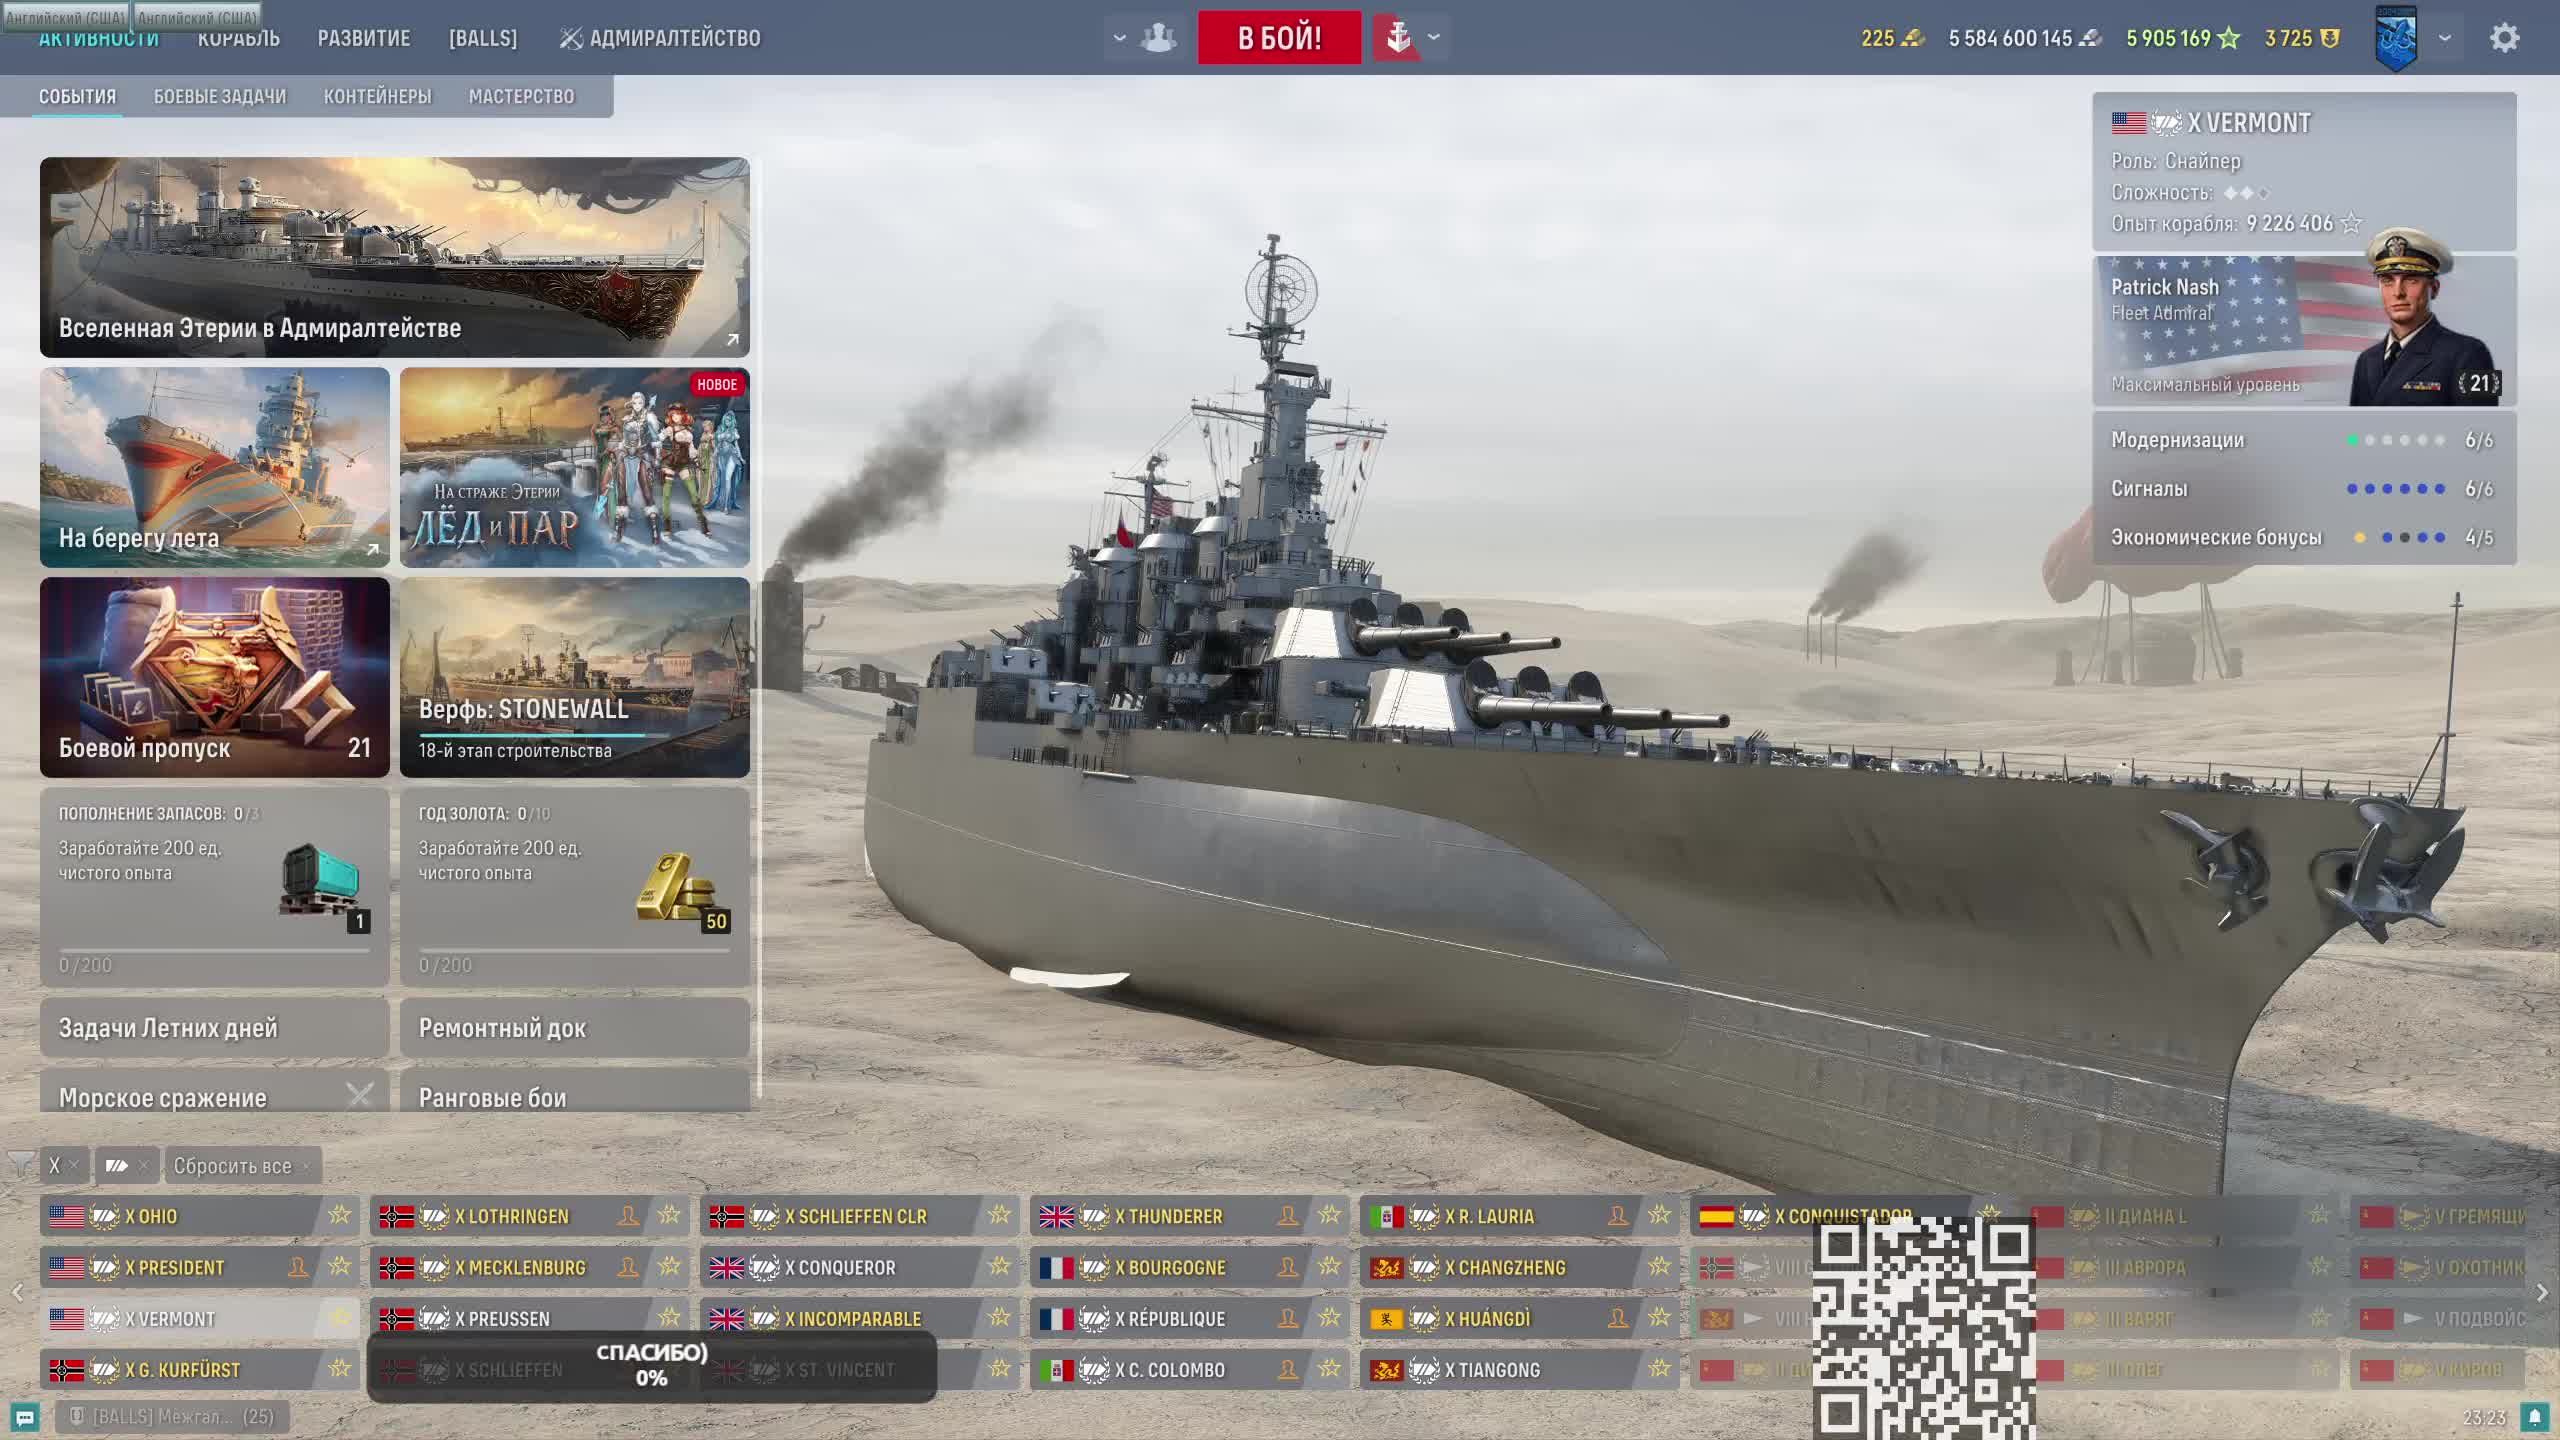
Task: Remove the tier X filter chip
Action: click(x=73, y=1165)
